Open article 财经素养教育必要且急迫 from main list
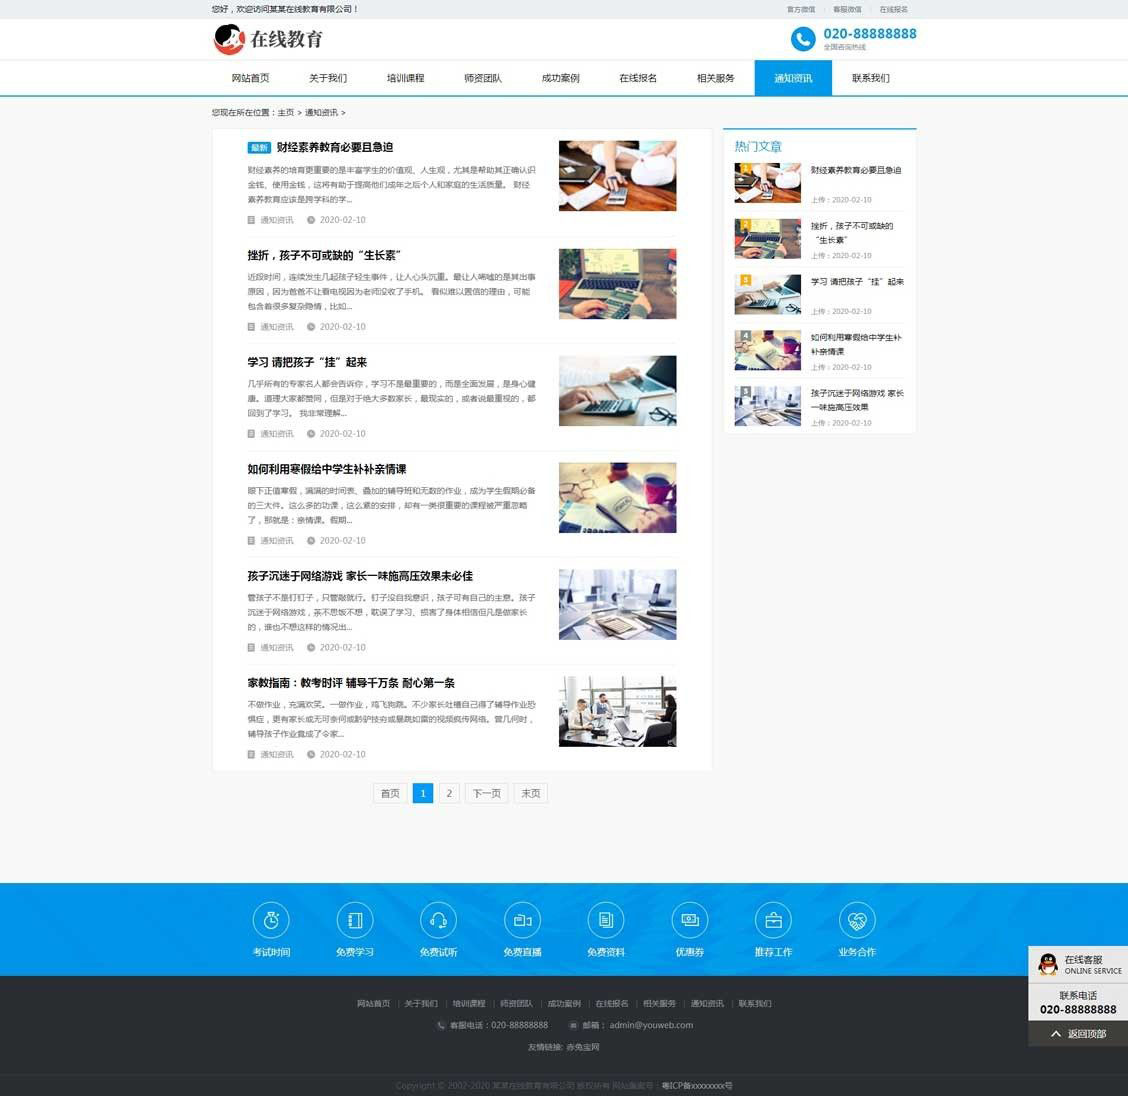The width and height of the screenshot is (1128, 1096). (x=334, y=147)
